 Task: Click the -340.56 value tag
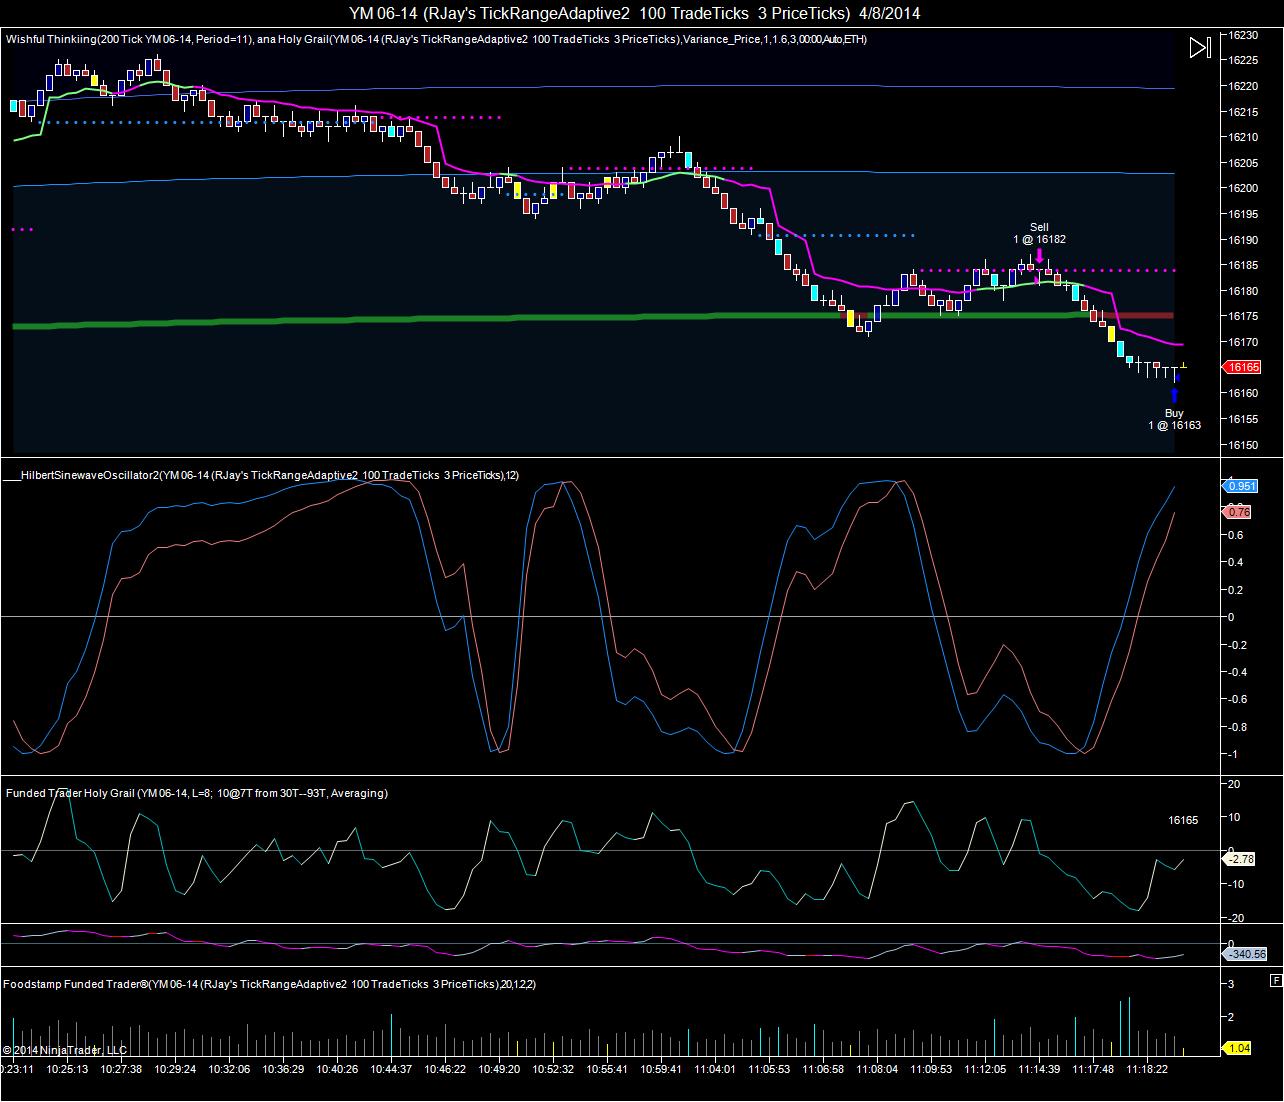[1246, 954]
